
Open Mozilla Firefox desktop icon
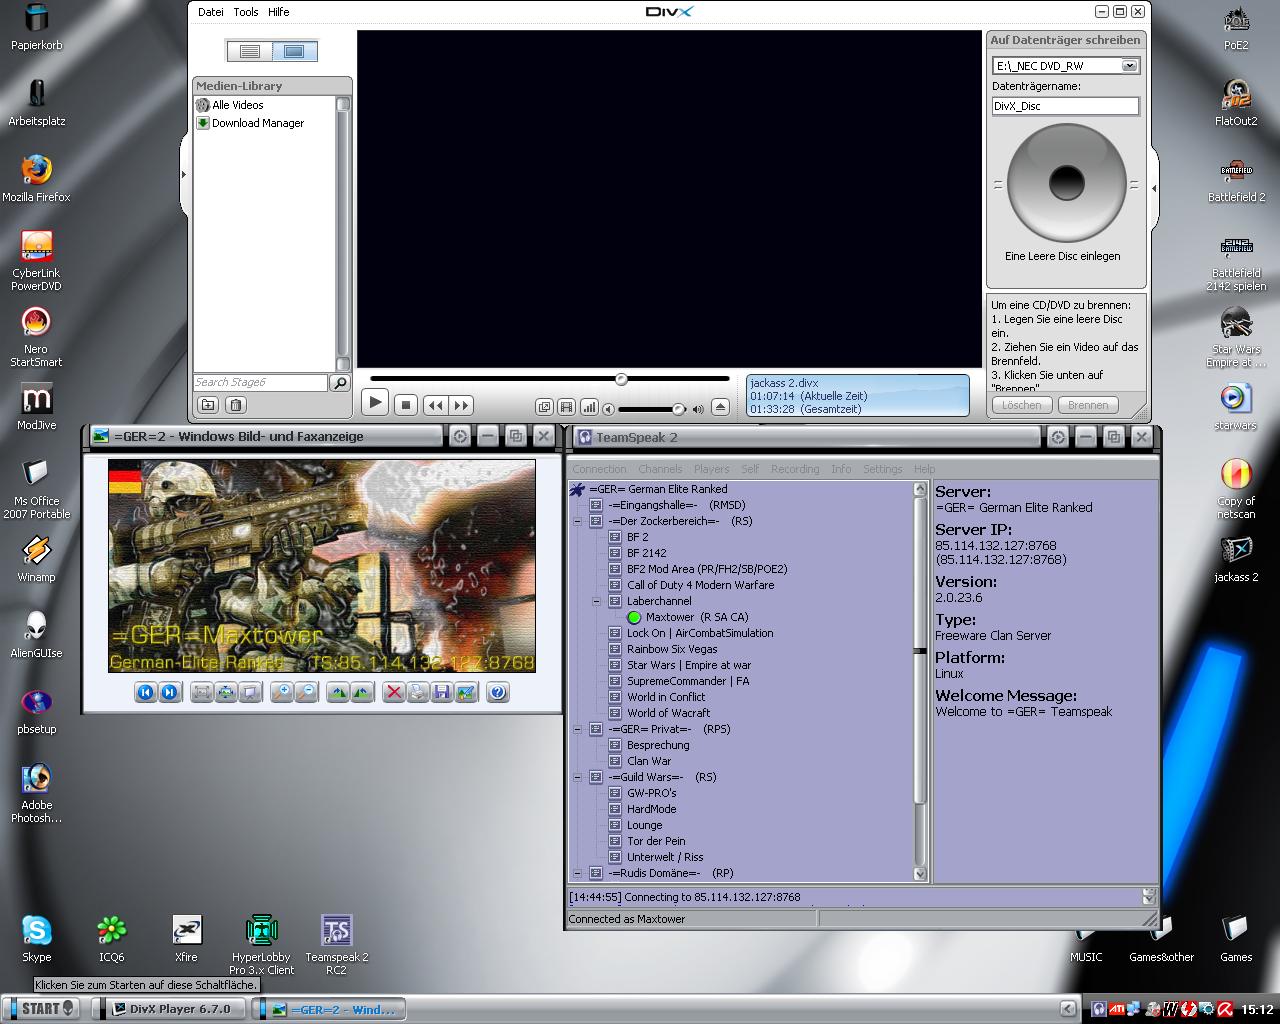[36, 178]
